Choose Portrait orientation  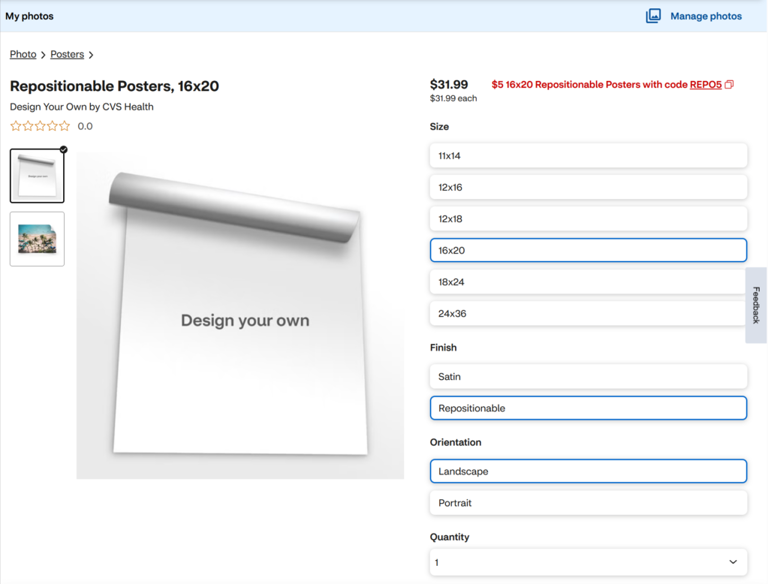(x=588, y=503)
